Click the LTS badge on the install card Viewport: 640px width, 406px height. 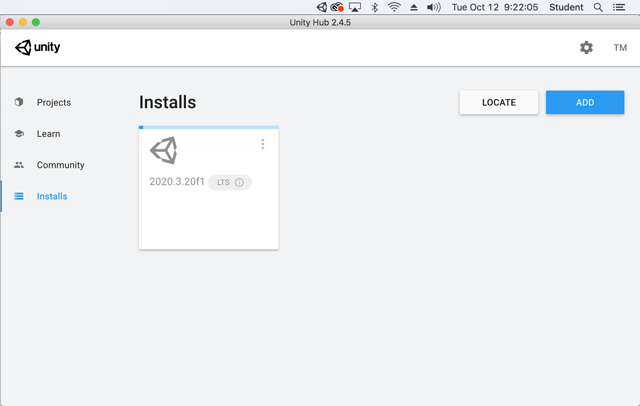[230, 182]
